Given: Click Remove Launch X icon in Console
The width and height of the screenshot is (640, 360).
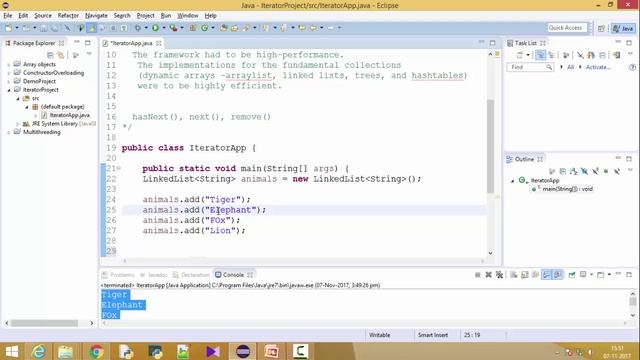Looking at the screenshot, I should pos(488,275).
